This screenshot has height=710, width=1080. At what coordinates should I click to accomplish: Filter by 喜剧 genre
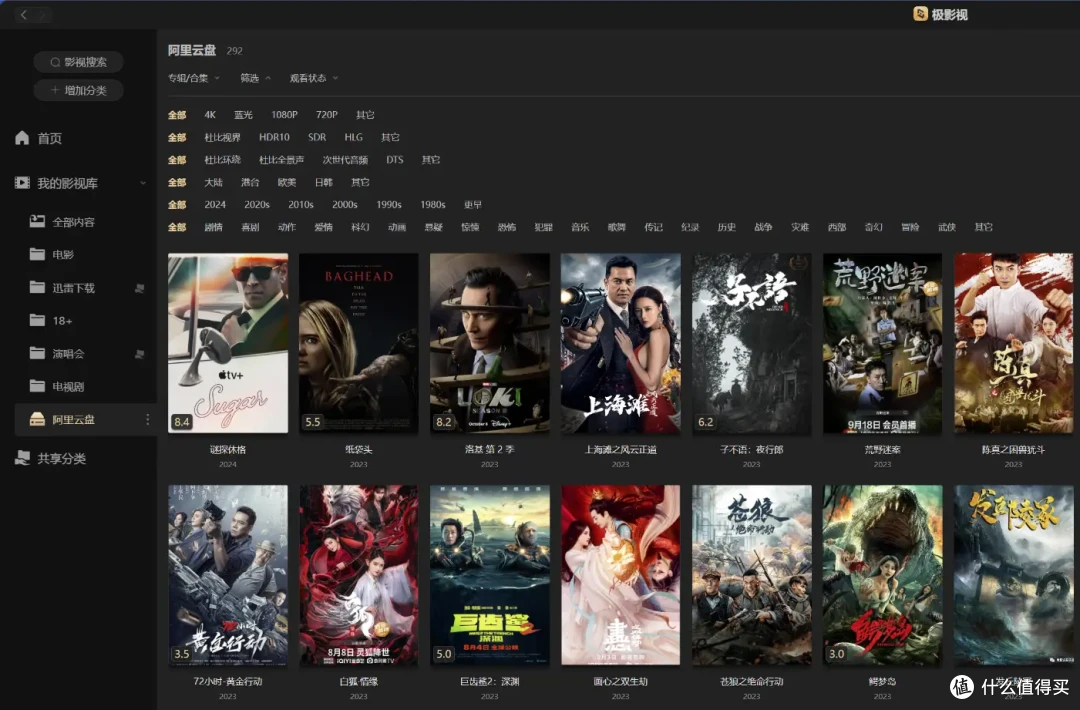tap(250, 227)
